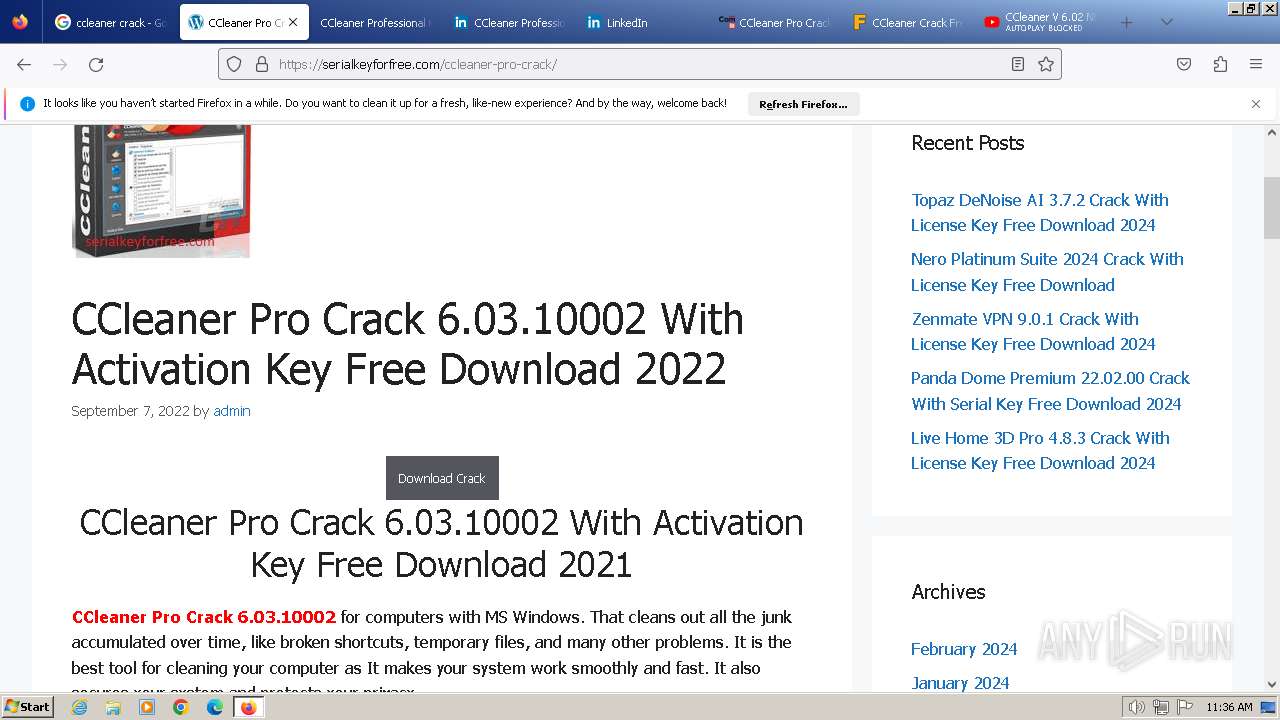Open the volume speaker tray icon

pos(1137,707)
